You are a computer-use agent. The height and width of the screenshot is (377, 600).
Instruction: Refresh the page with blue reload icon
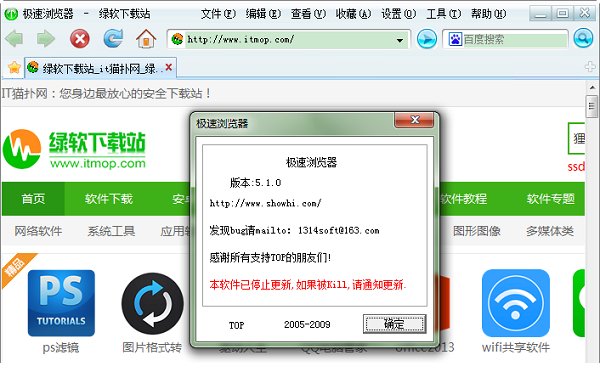click(113, 39)
